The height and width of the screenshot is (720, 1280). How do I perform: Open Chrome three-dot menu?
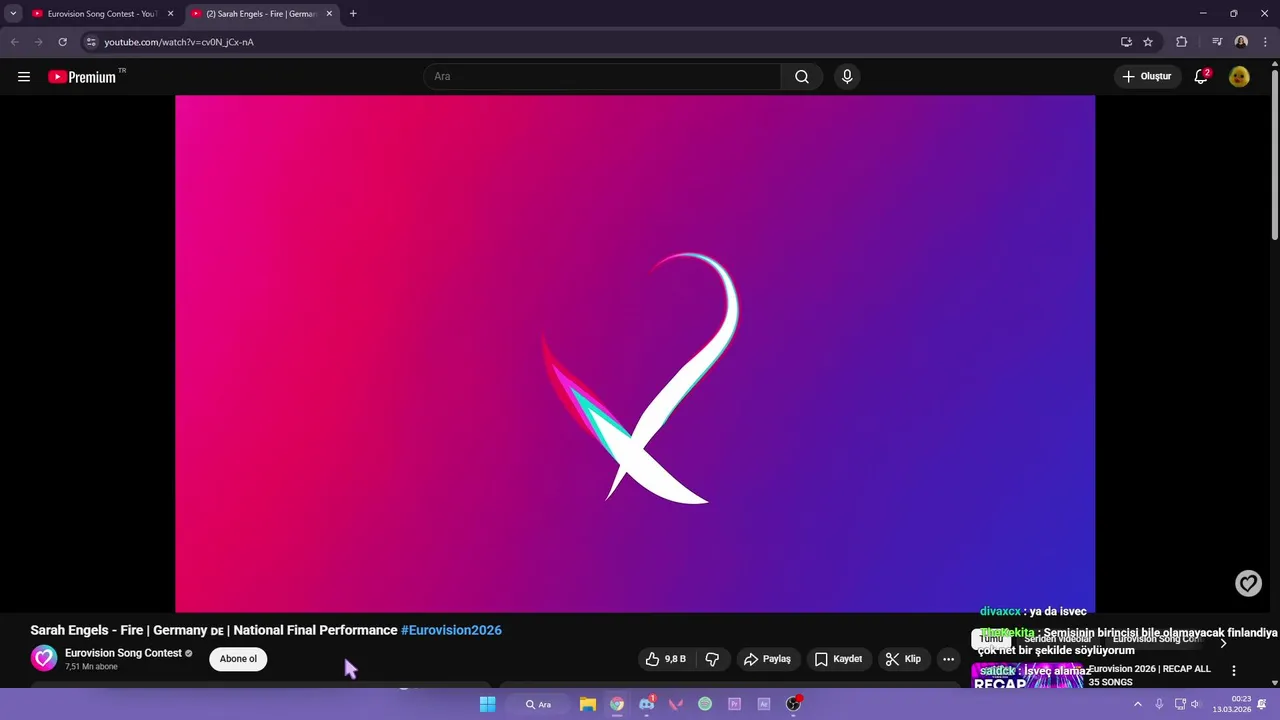click(1264, 42)
